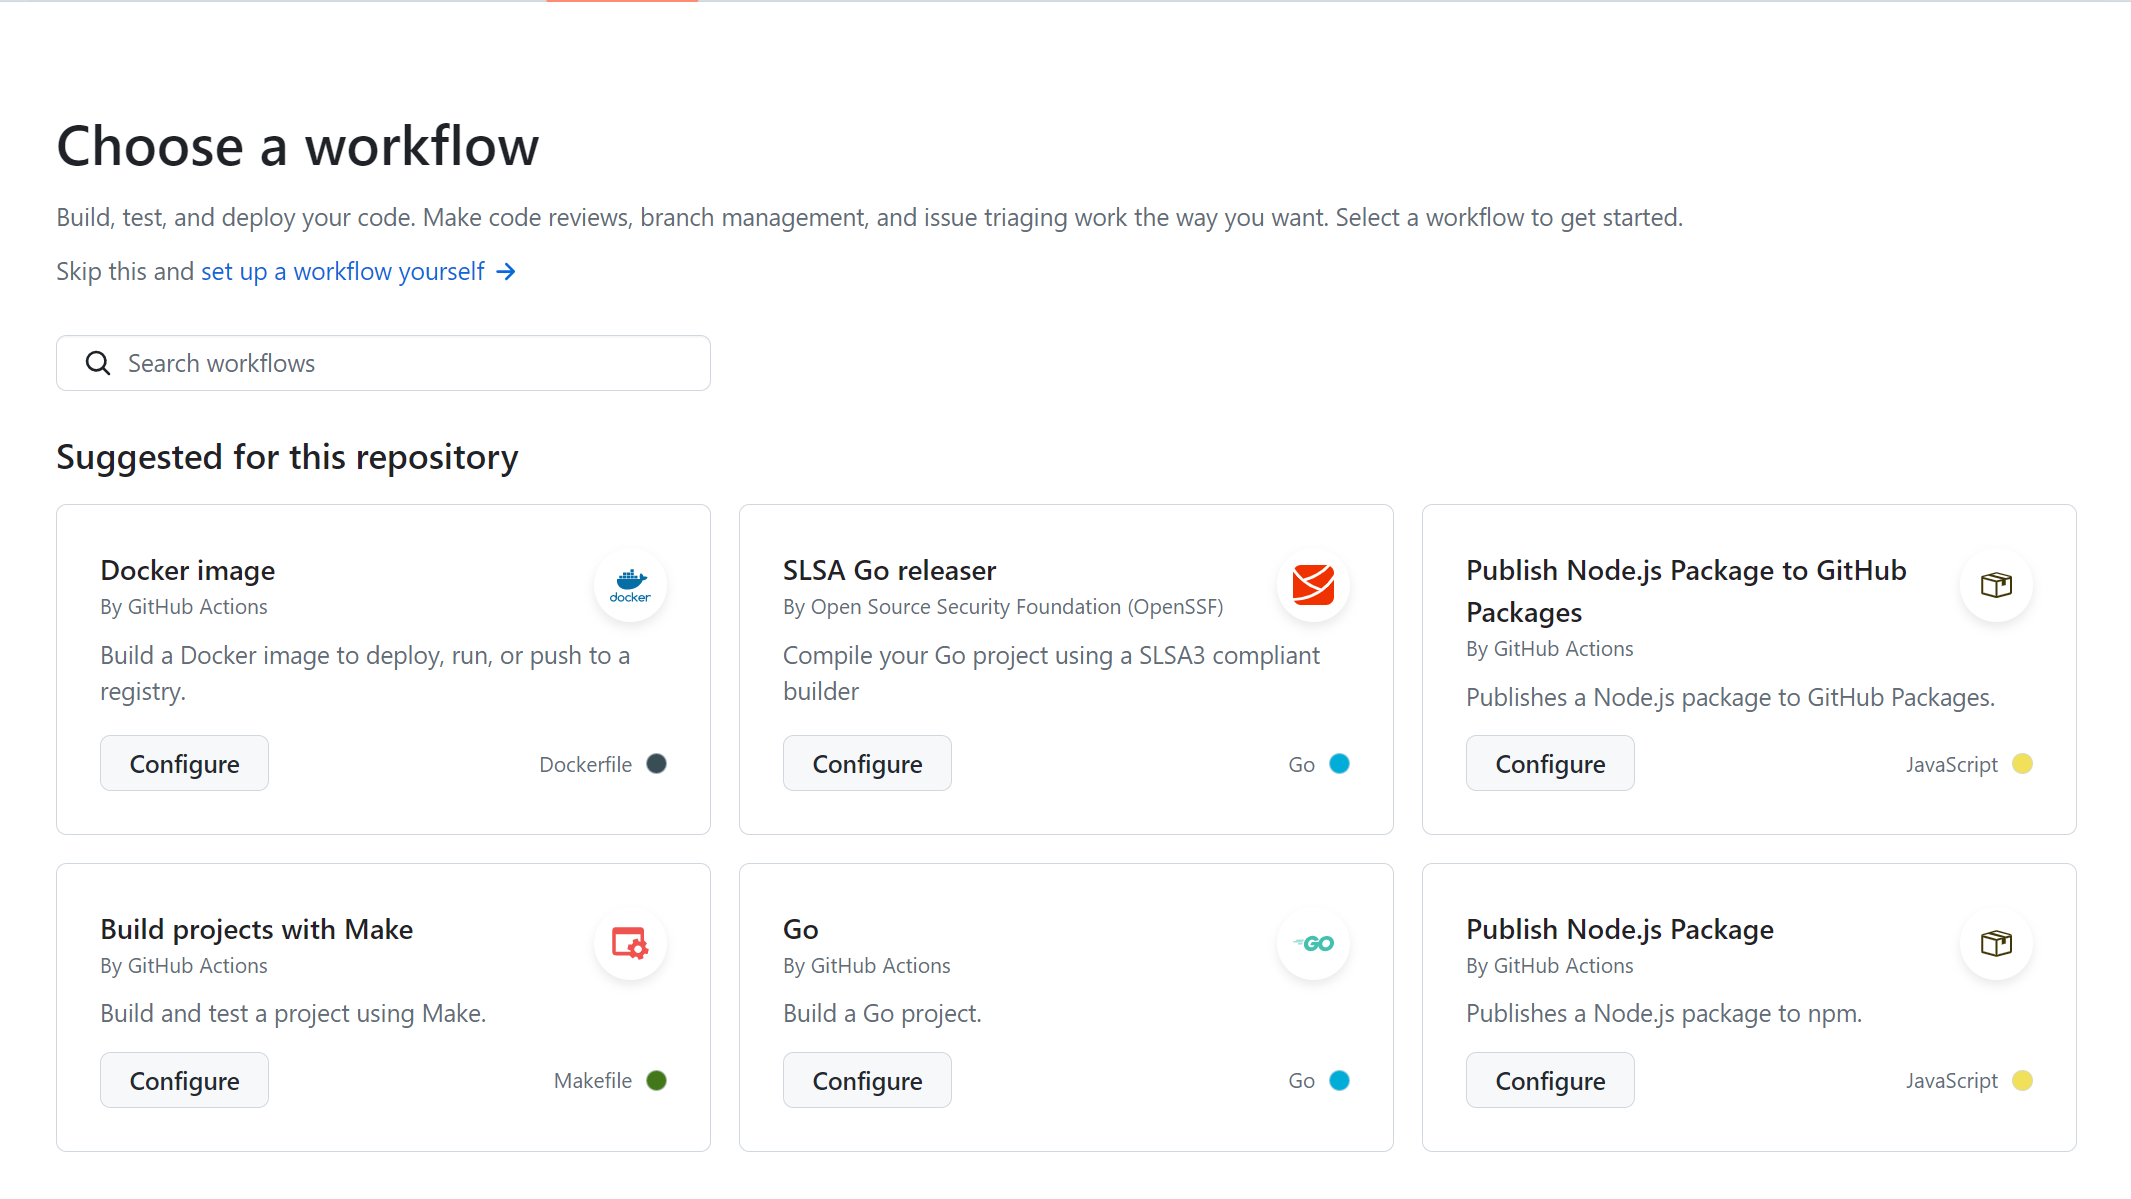2131x1199 pixels.
Task: Click the arrow icon after the skip link
Action: pyautogui.click(x=507, y=271)
